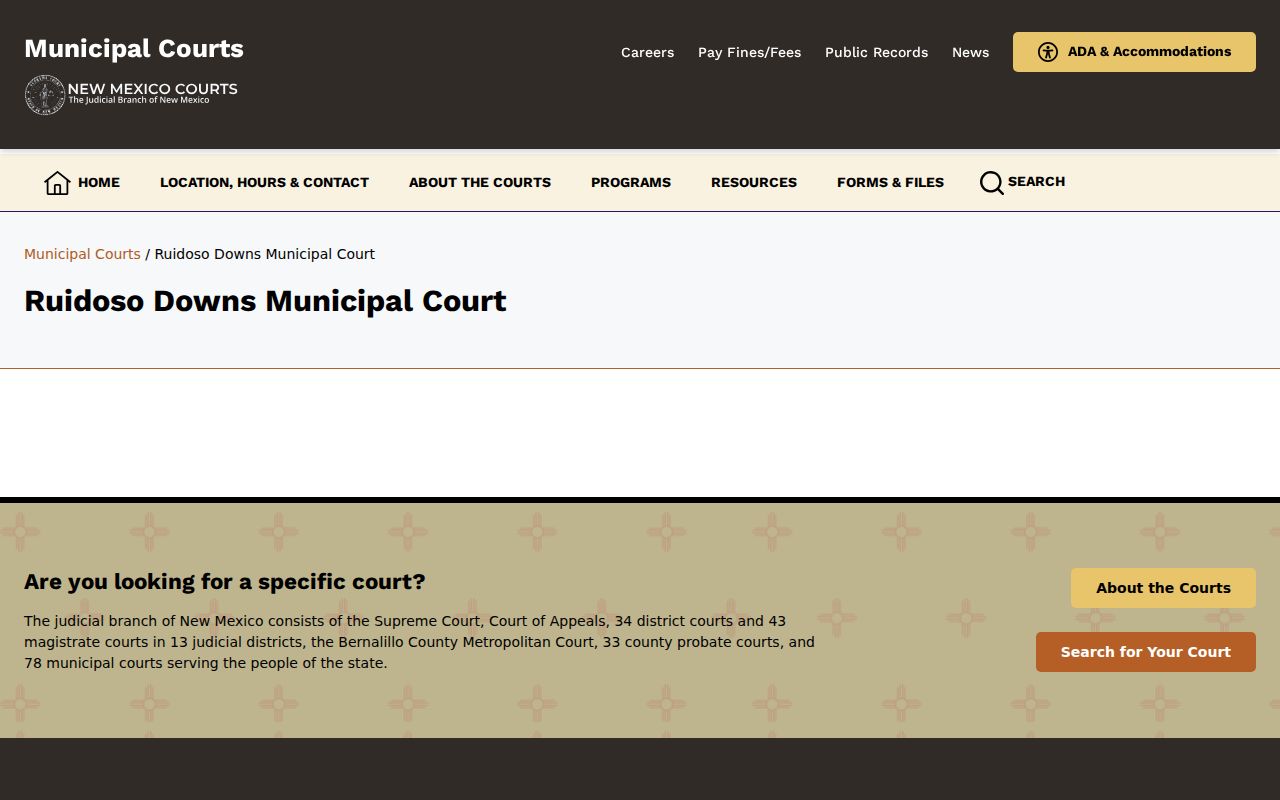Click the New Mexico Courts logo text
This screenshot has height=800, width=1280.
[x=152, y=92]
